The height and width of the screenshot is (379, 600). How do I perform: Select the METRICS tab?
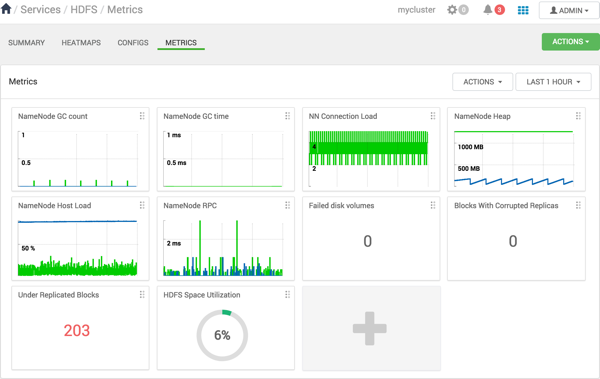181,42
